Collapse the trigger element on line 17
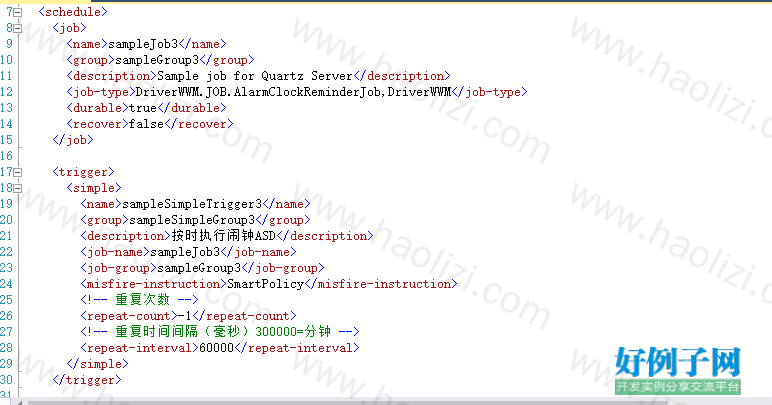The image size is (772, 405). point(18,172)
